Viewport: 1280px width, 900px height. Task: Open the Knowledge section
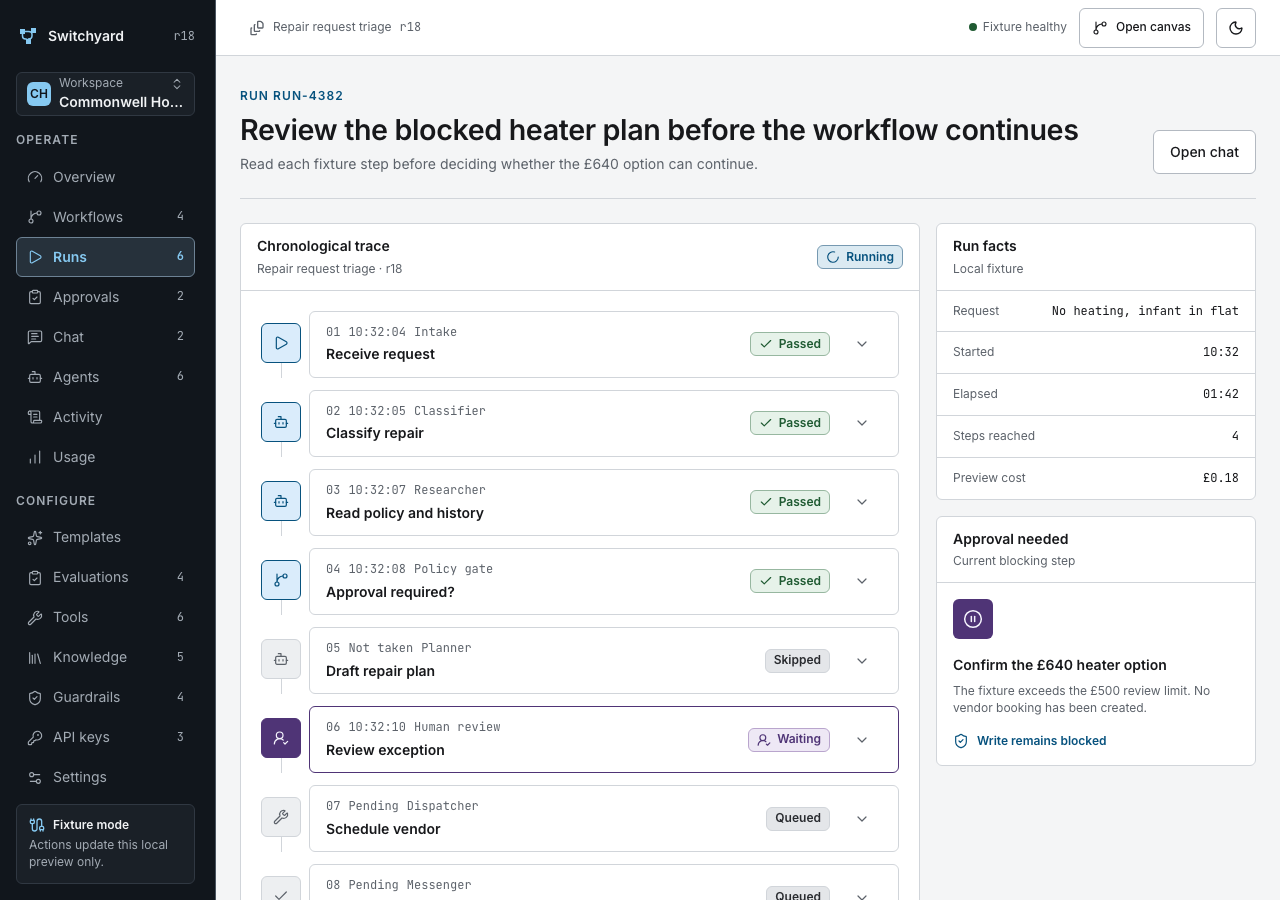pyautogui.click(x=105, y=657)
